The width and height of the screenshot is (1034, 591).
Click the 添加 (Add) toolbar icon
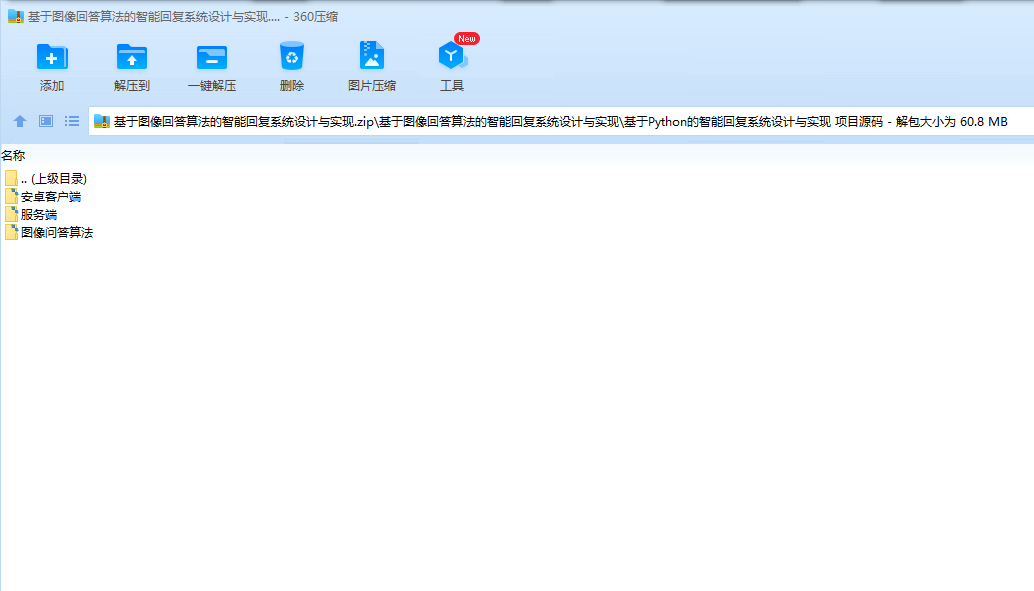[x=51, y=57]
